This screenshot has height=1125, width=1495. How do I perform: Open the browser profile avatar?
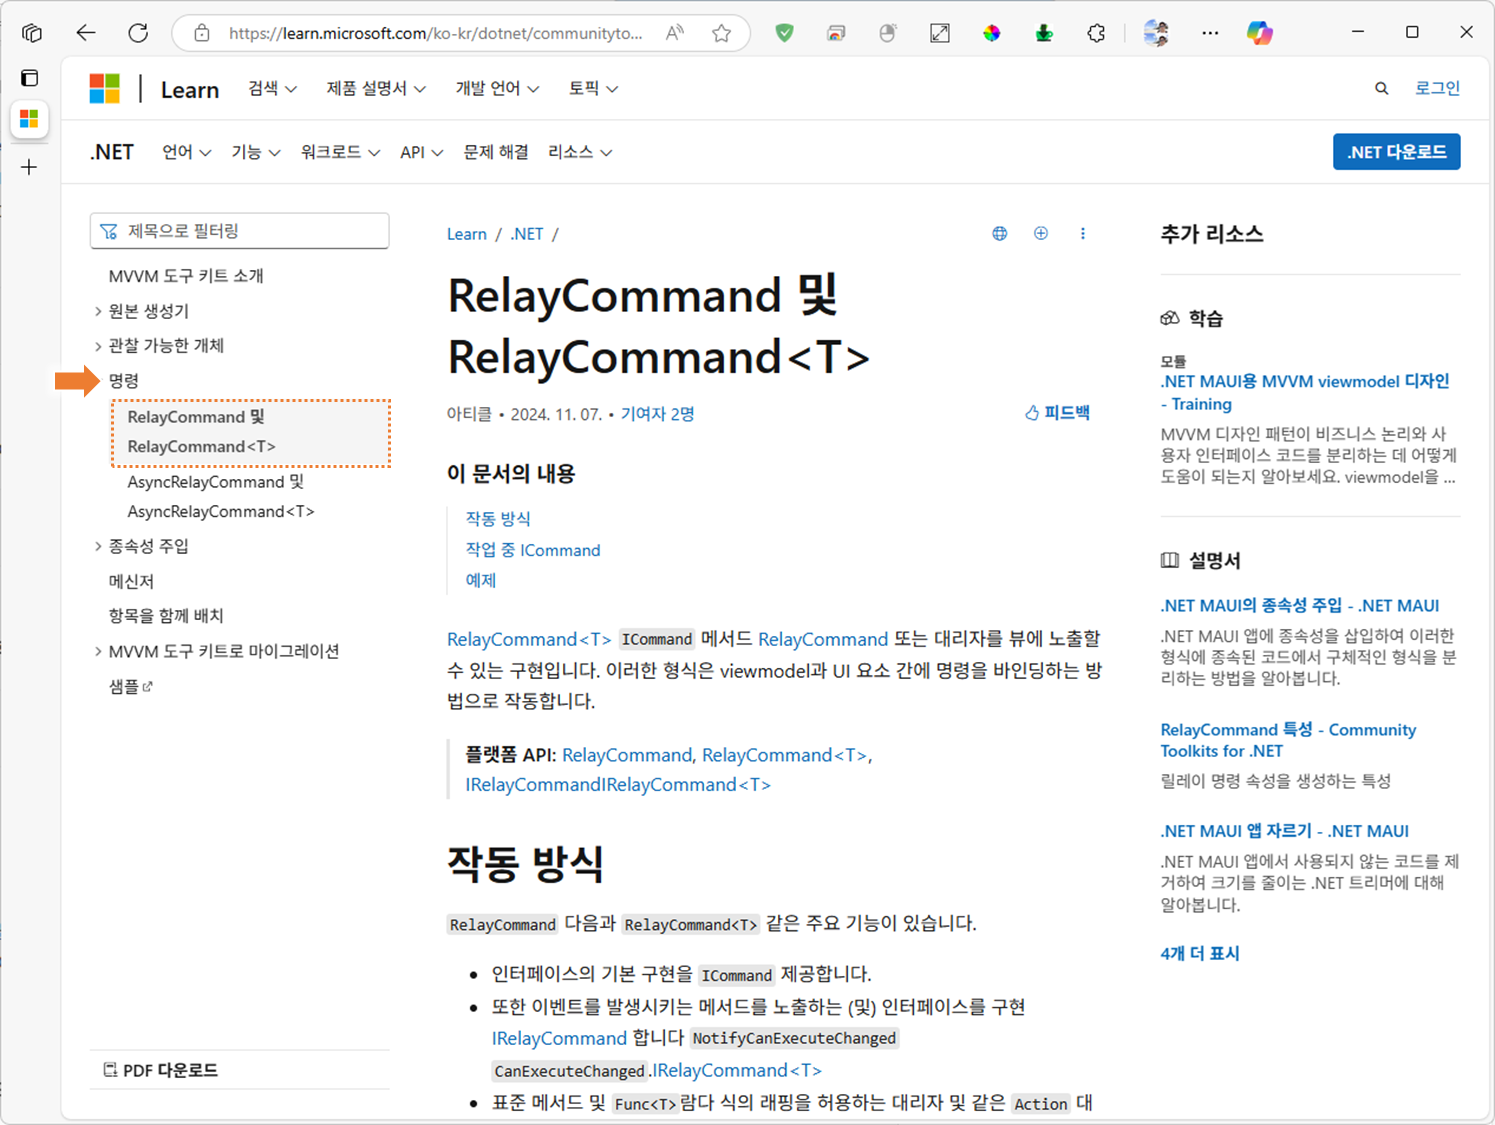[x=1156, y=33]
